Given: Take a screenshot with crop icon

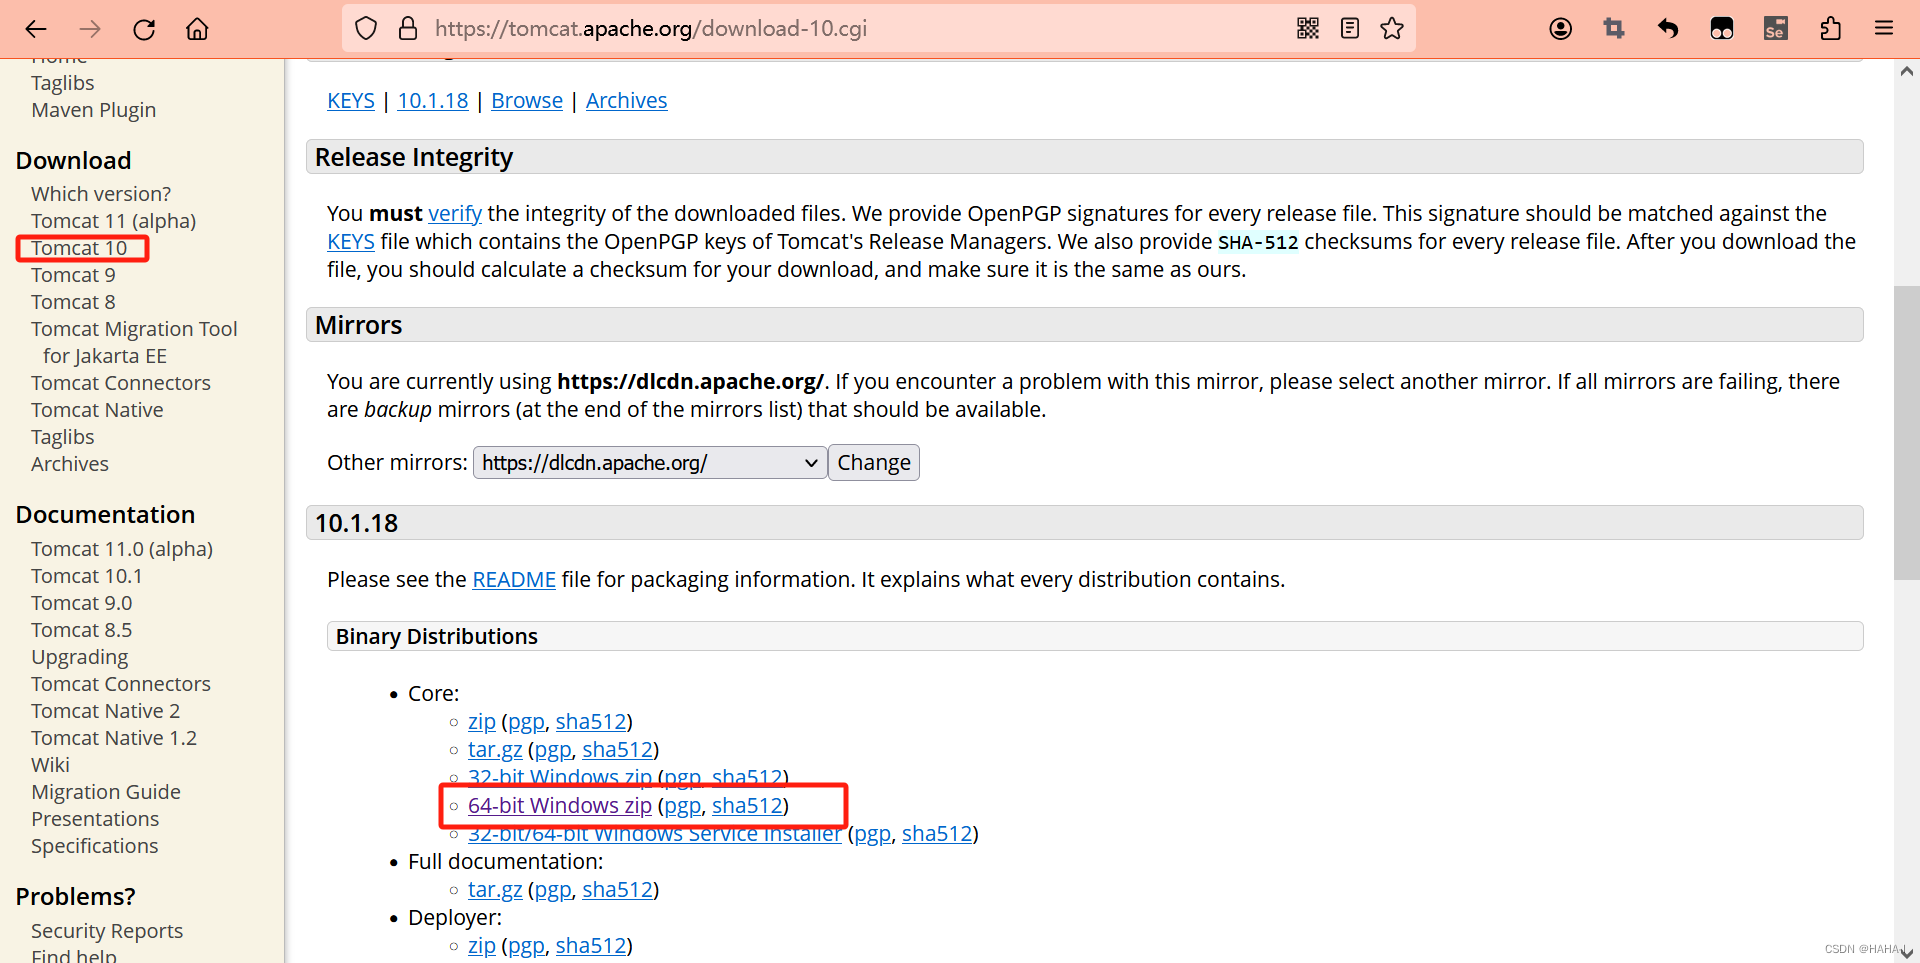Looking at the screenshot, I should pos(1614,29).
